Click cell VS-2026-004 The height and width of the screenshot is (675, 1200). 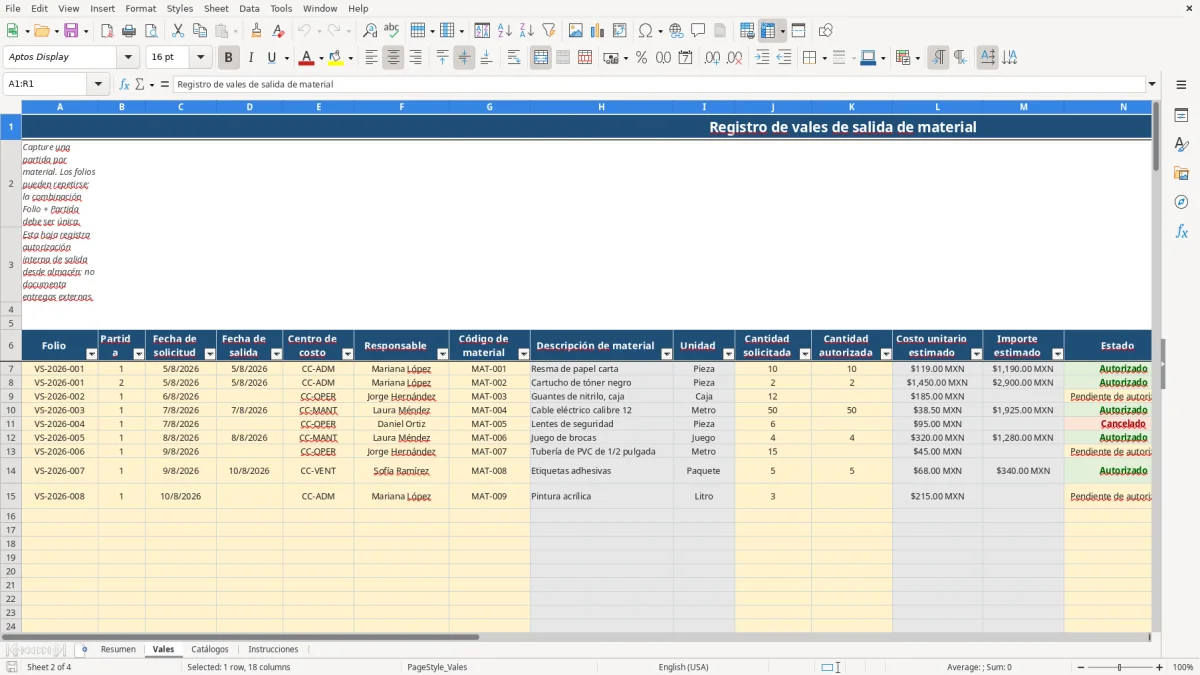59,424
